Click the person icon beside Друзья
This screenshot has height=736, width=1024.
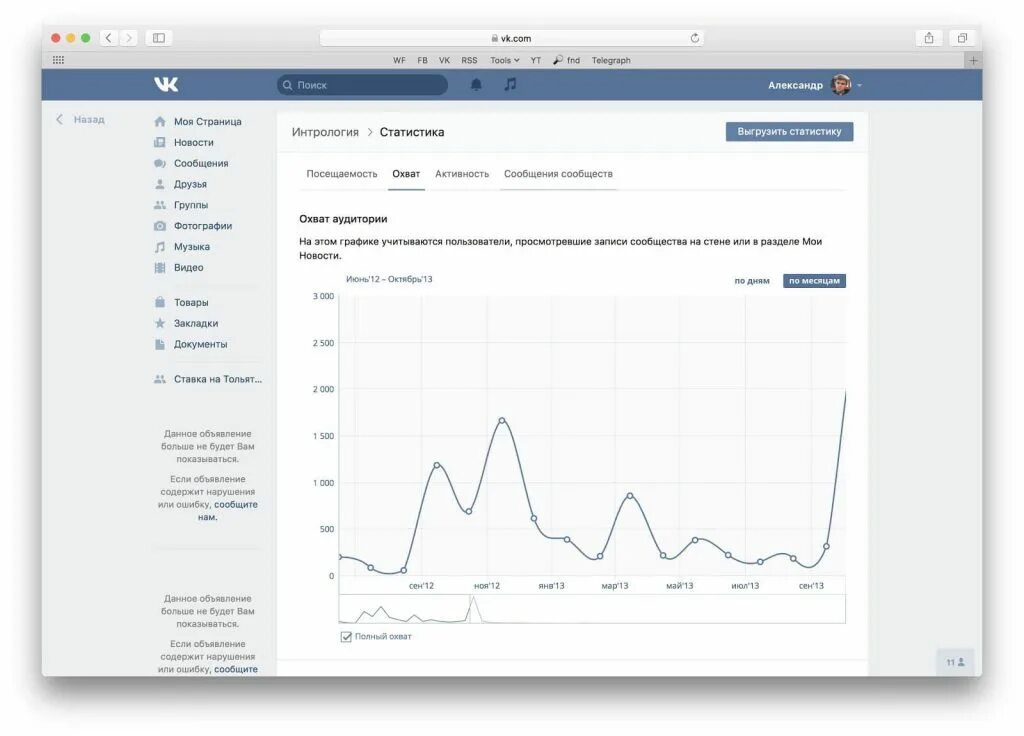pos(159,184)
